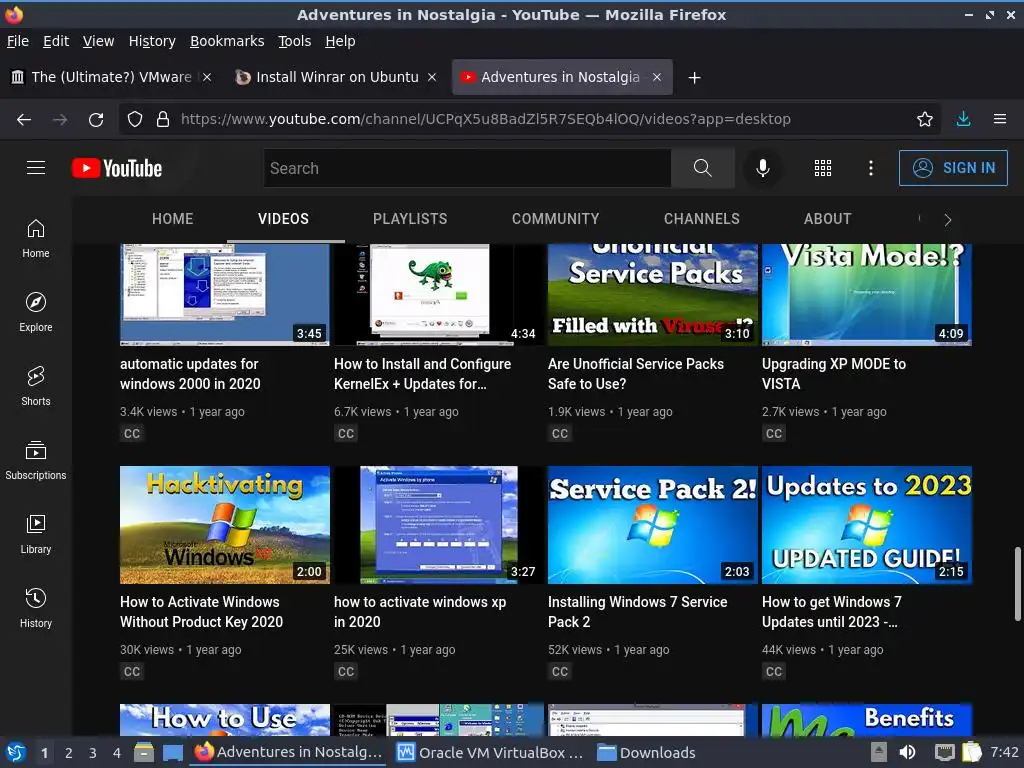Open 'automatic updates for windows 2000 in 2020'
The image size is (1024, 768).
[190, 374]
